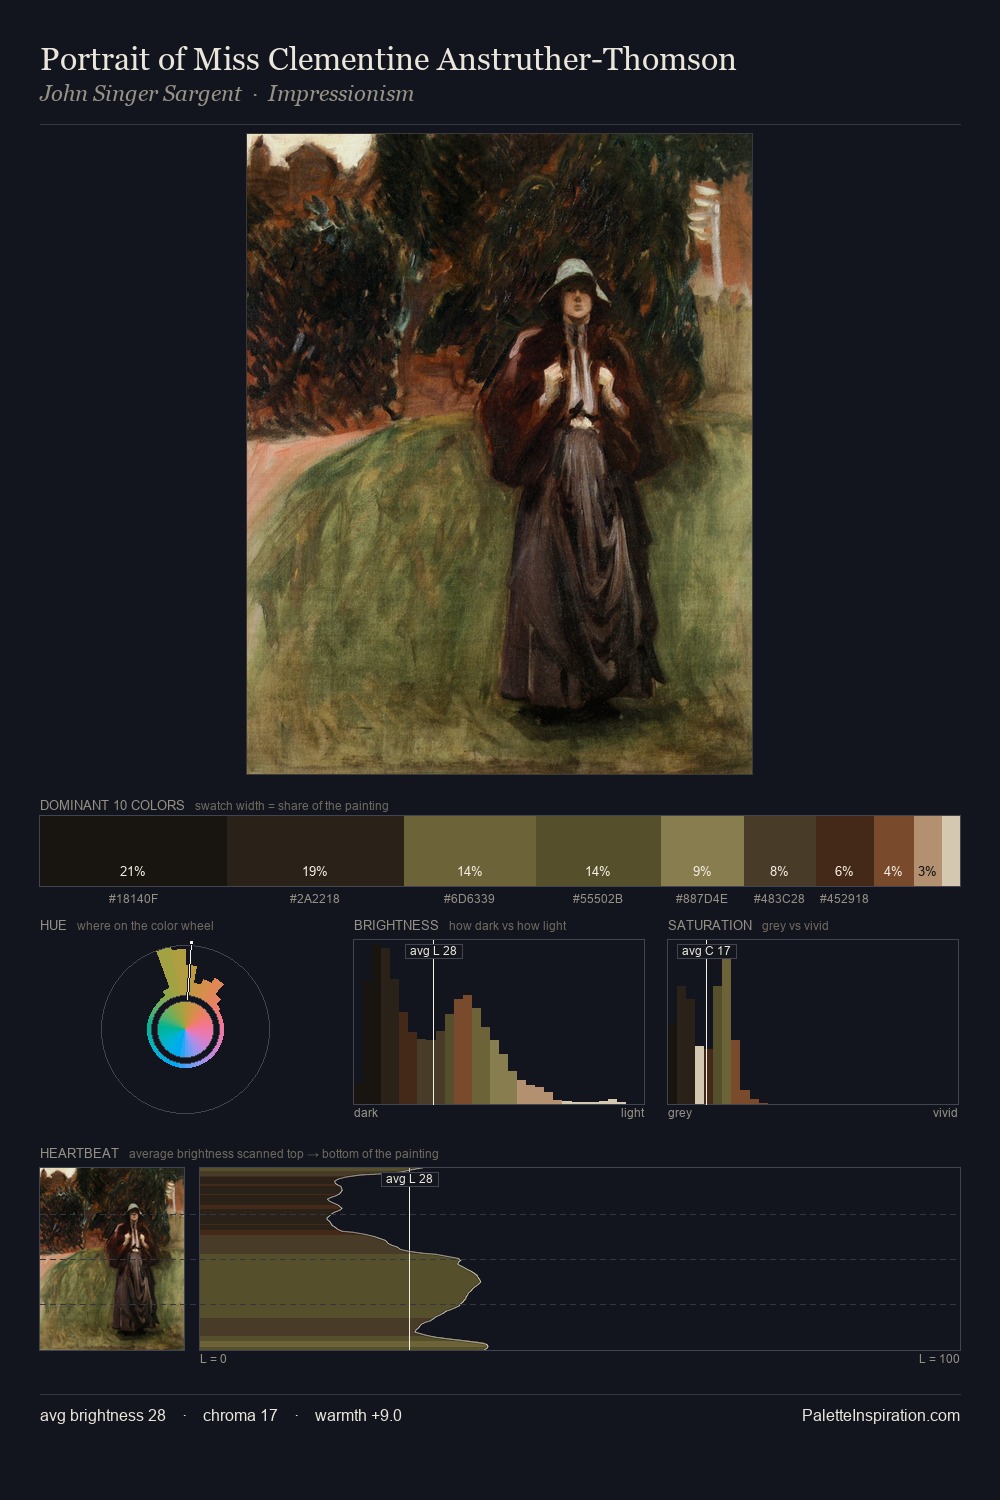Click 'chroma 17' in the footer

[x=240, y=1415]
